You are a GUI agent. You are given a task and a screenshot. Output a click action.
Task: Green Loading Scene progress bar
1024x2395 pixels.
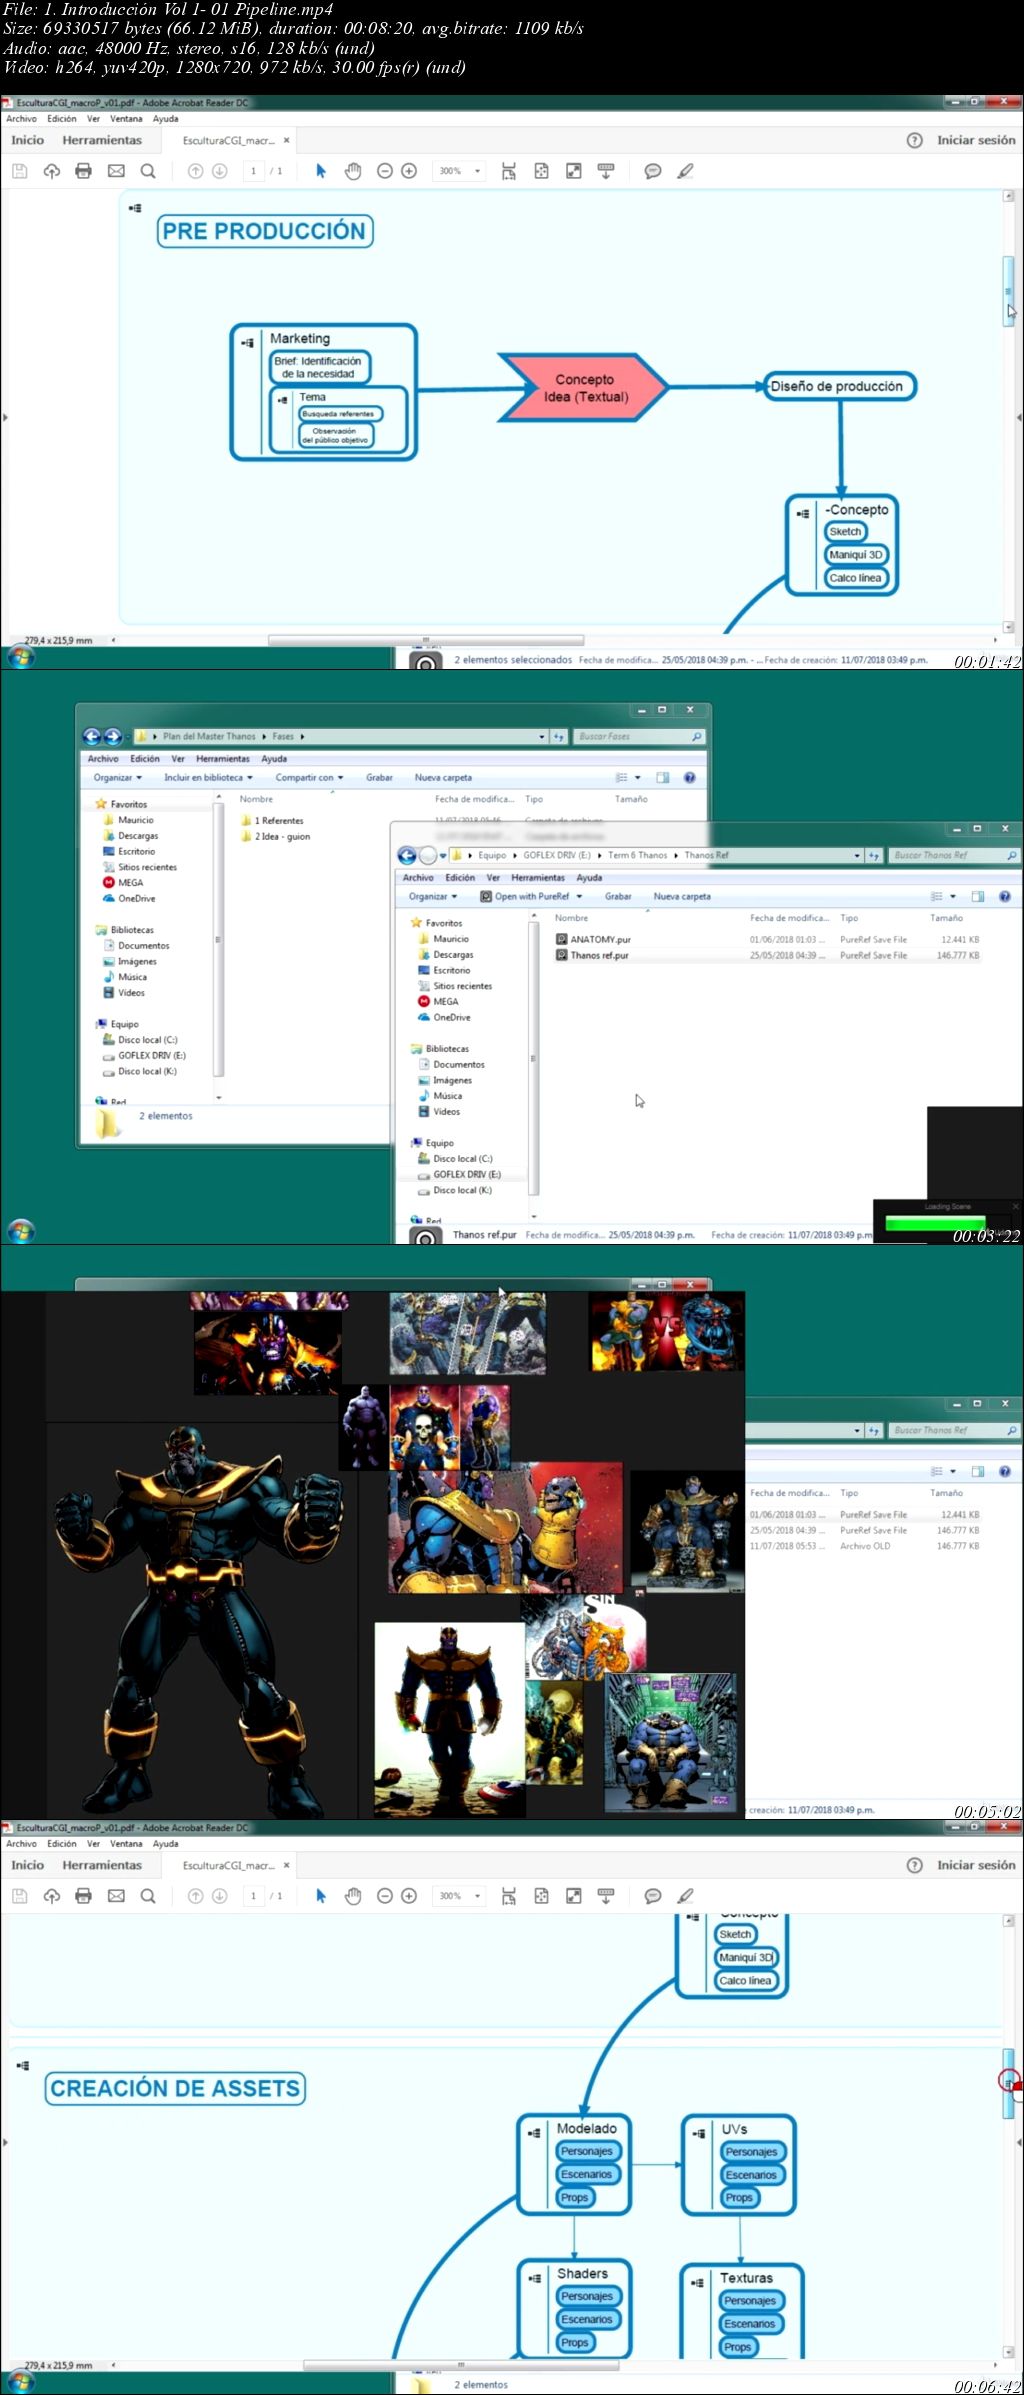(x=936, y=1222)
